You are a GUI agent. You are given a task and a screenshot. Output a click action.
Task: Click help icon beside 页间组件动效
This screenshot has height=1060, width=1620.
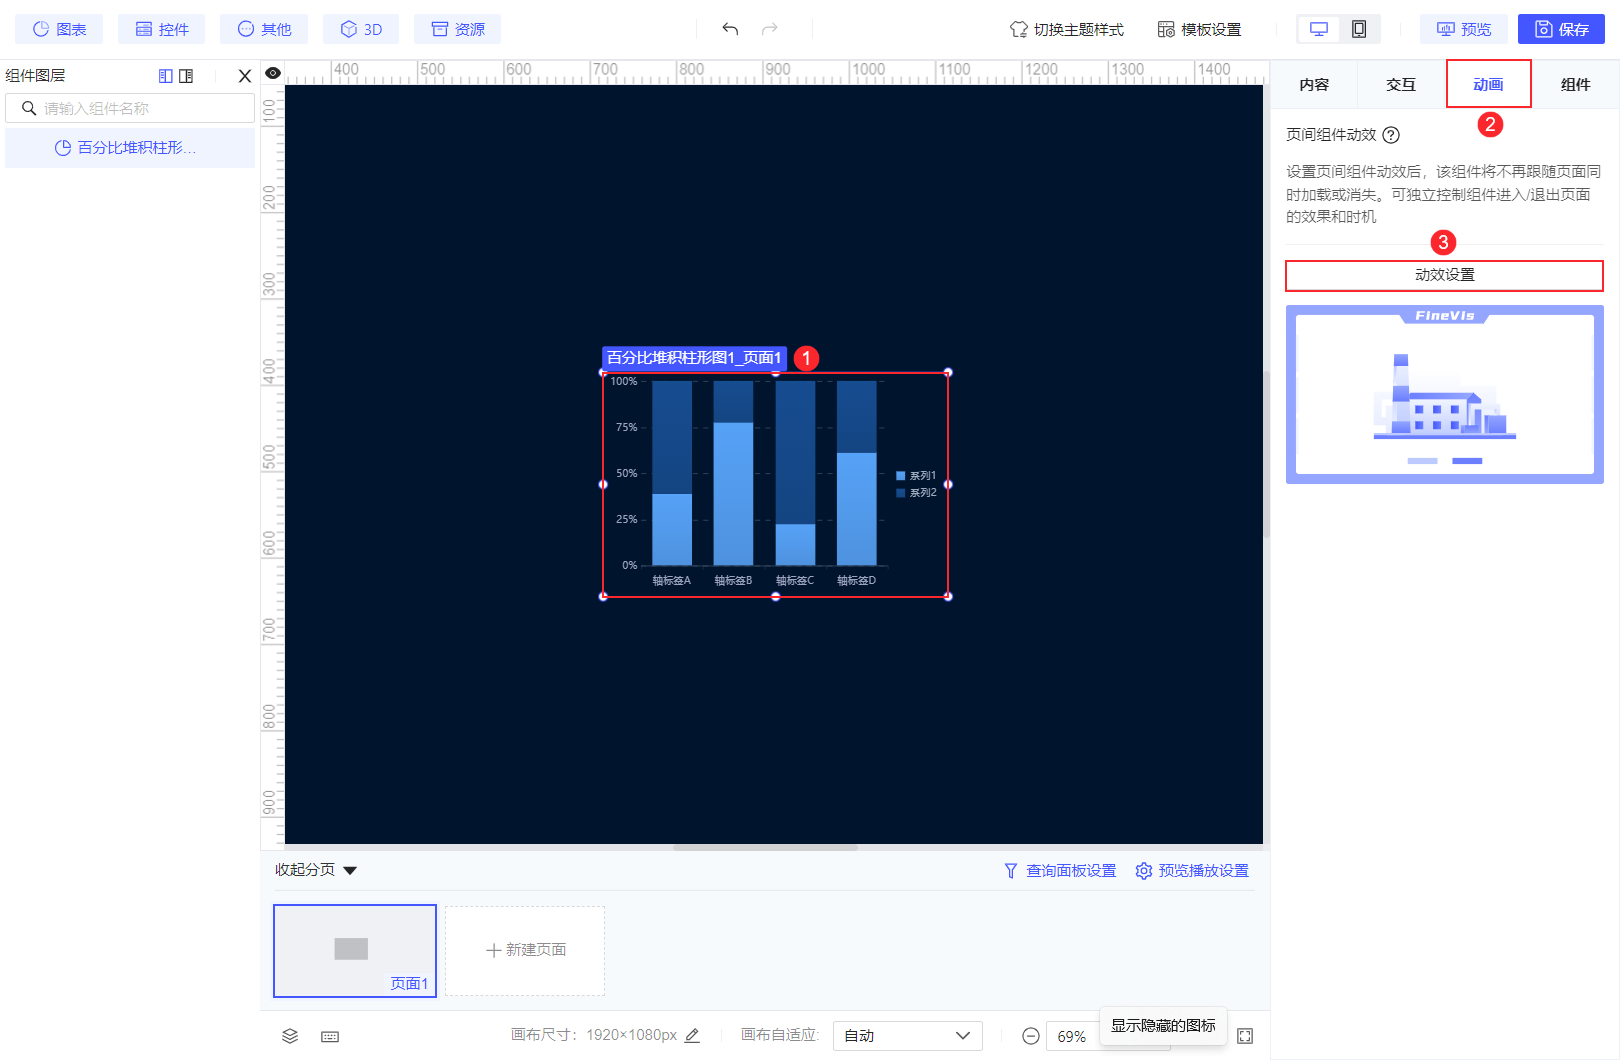[1391, 135]
